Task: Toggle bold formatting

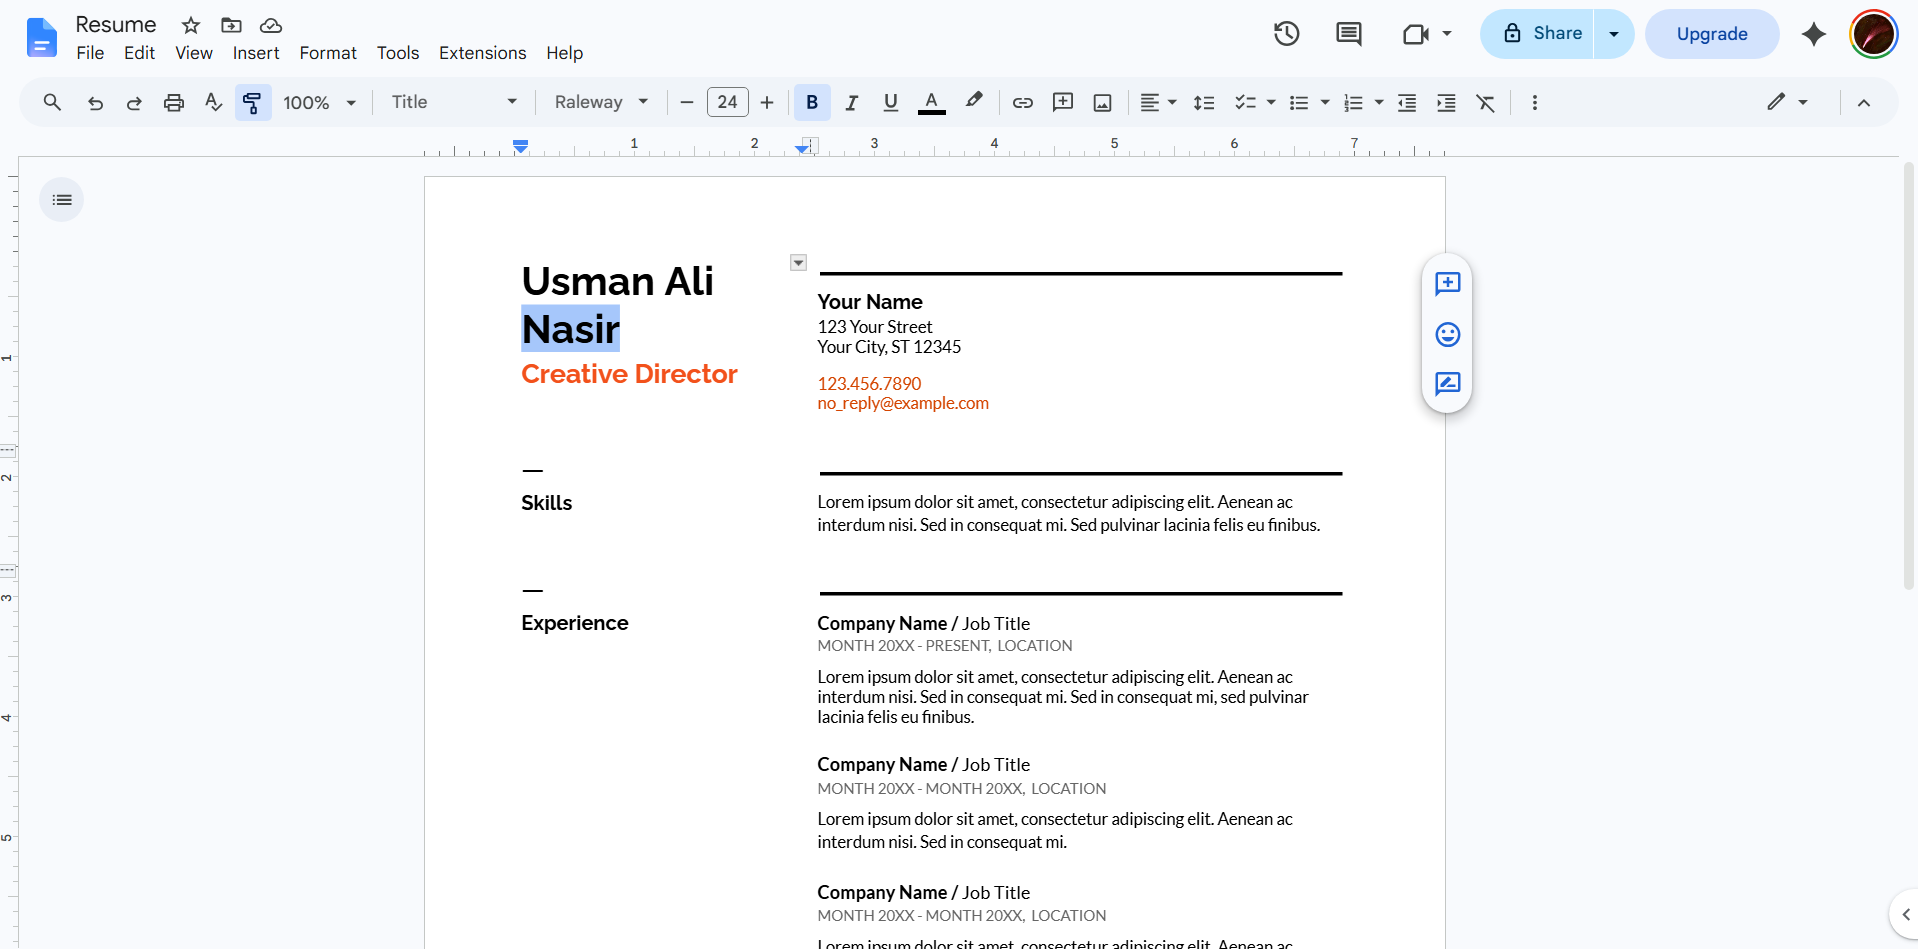Action: click(x=812, y=102)
